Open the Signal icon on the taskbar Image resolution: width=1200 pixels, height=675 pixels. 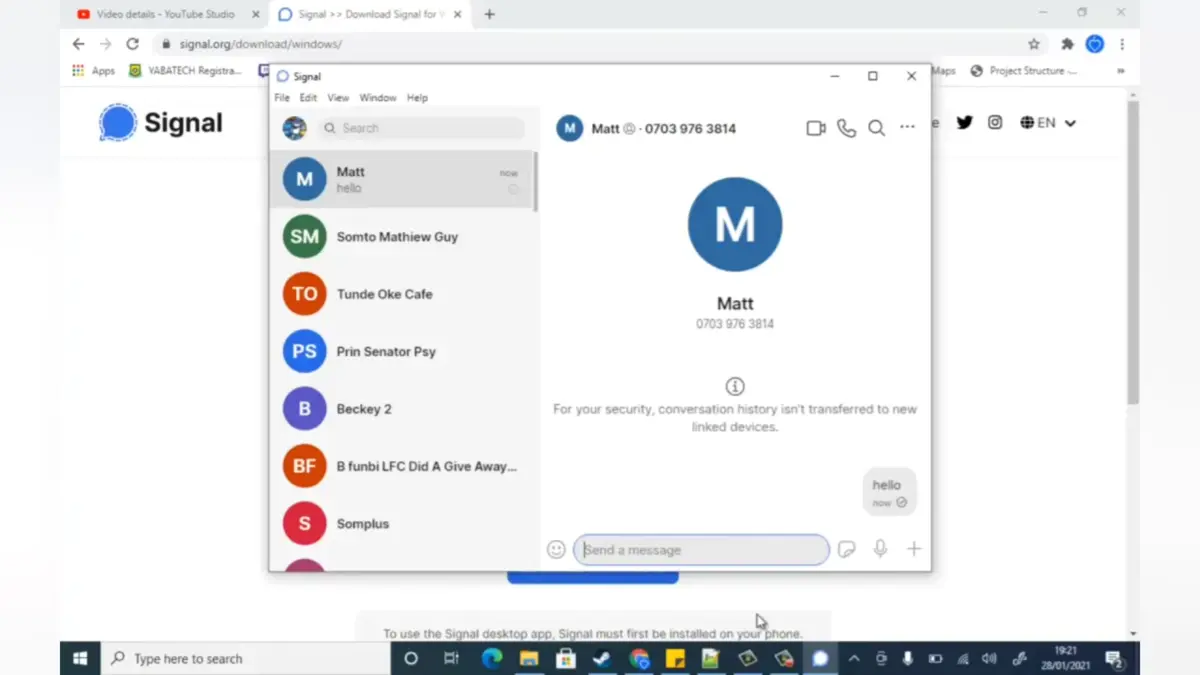click(x=820, y=658)
